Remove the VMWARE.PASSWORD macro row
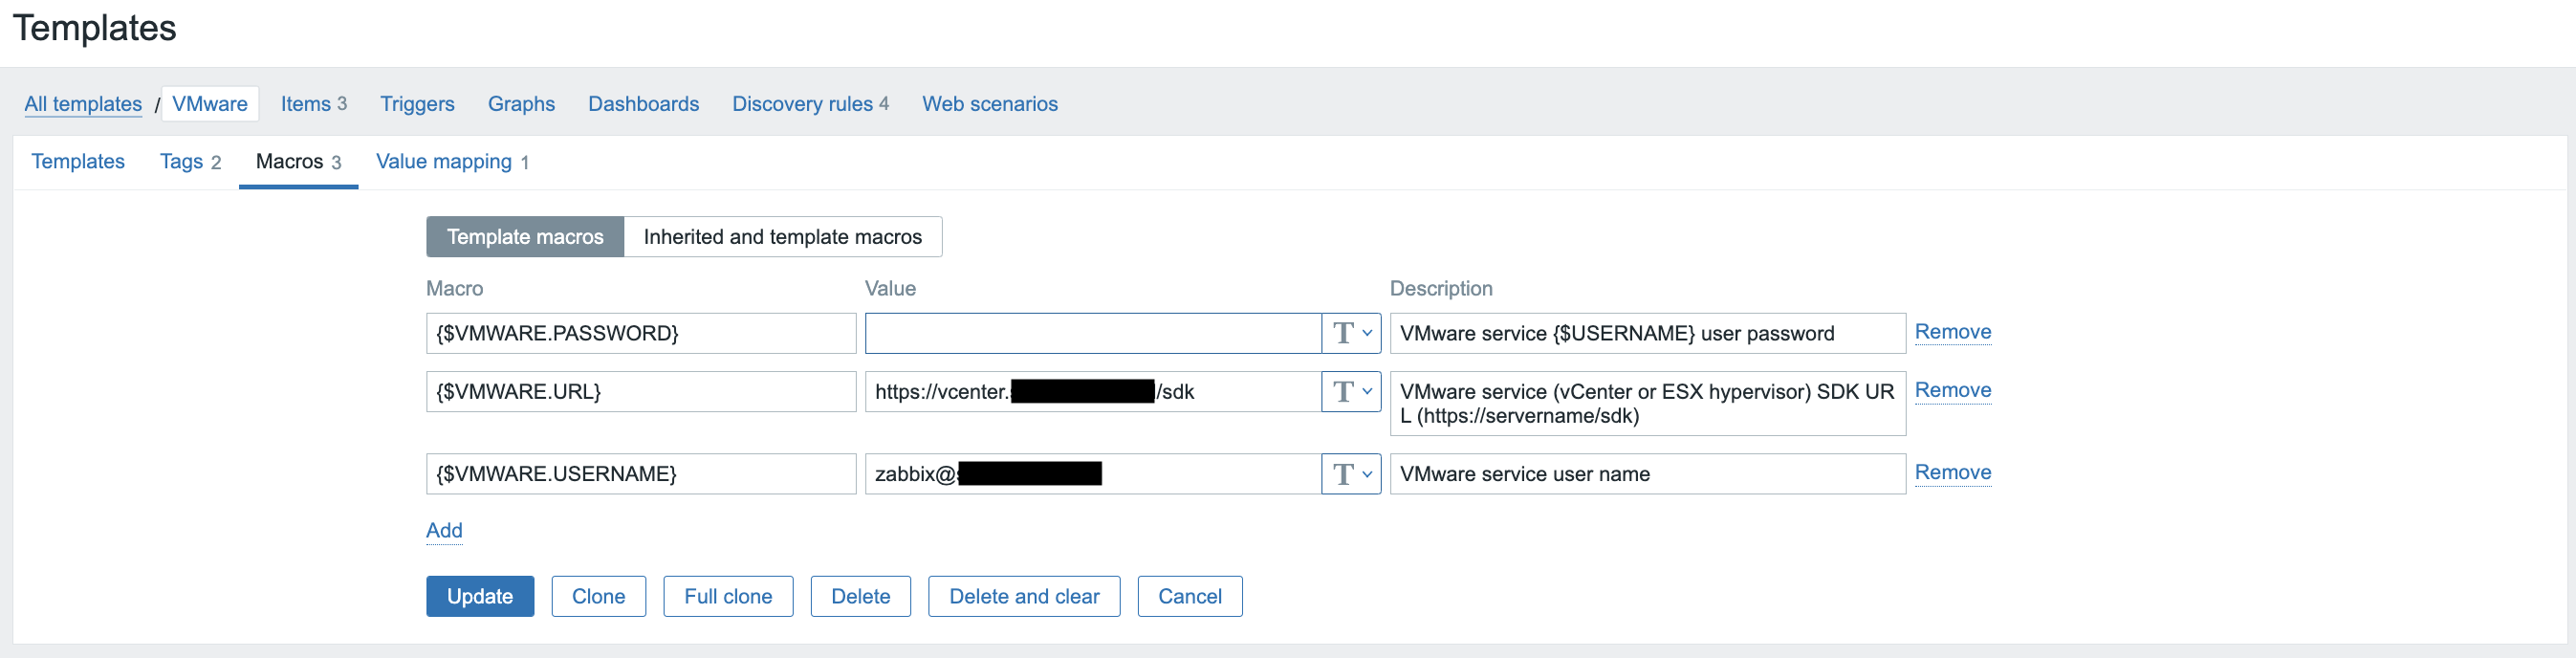The height and width of the screenshot is (658, 2576). tap(1951, 332)
